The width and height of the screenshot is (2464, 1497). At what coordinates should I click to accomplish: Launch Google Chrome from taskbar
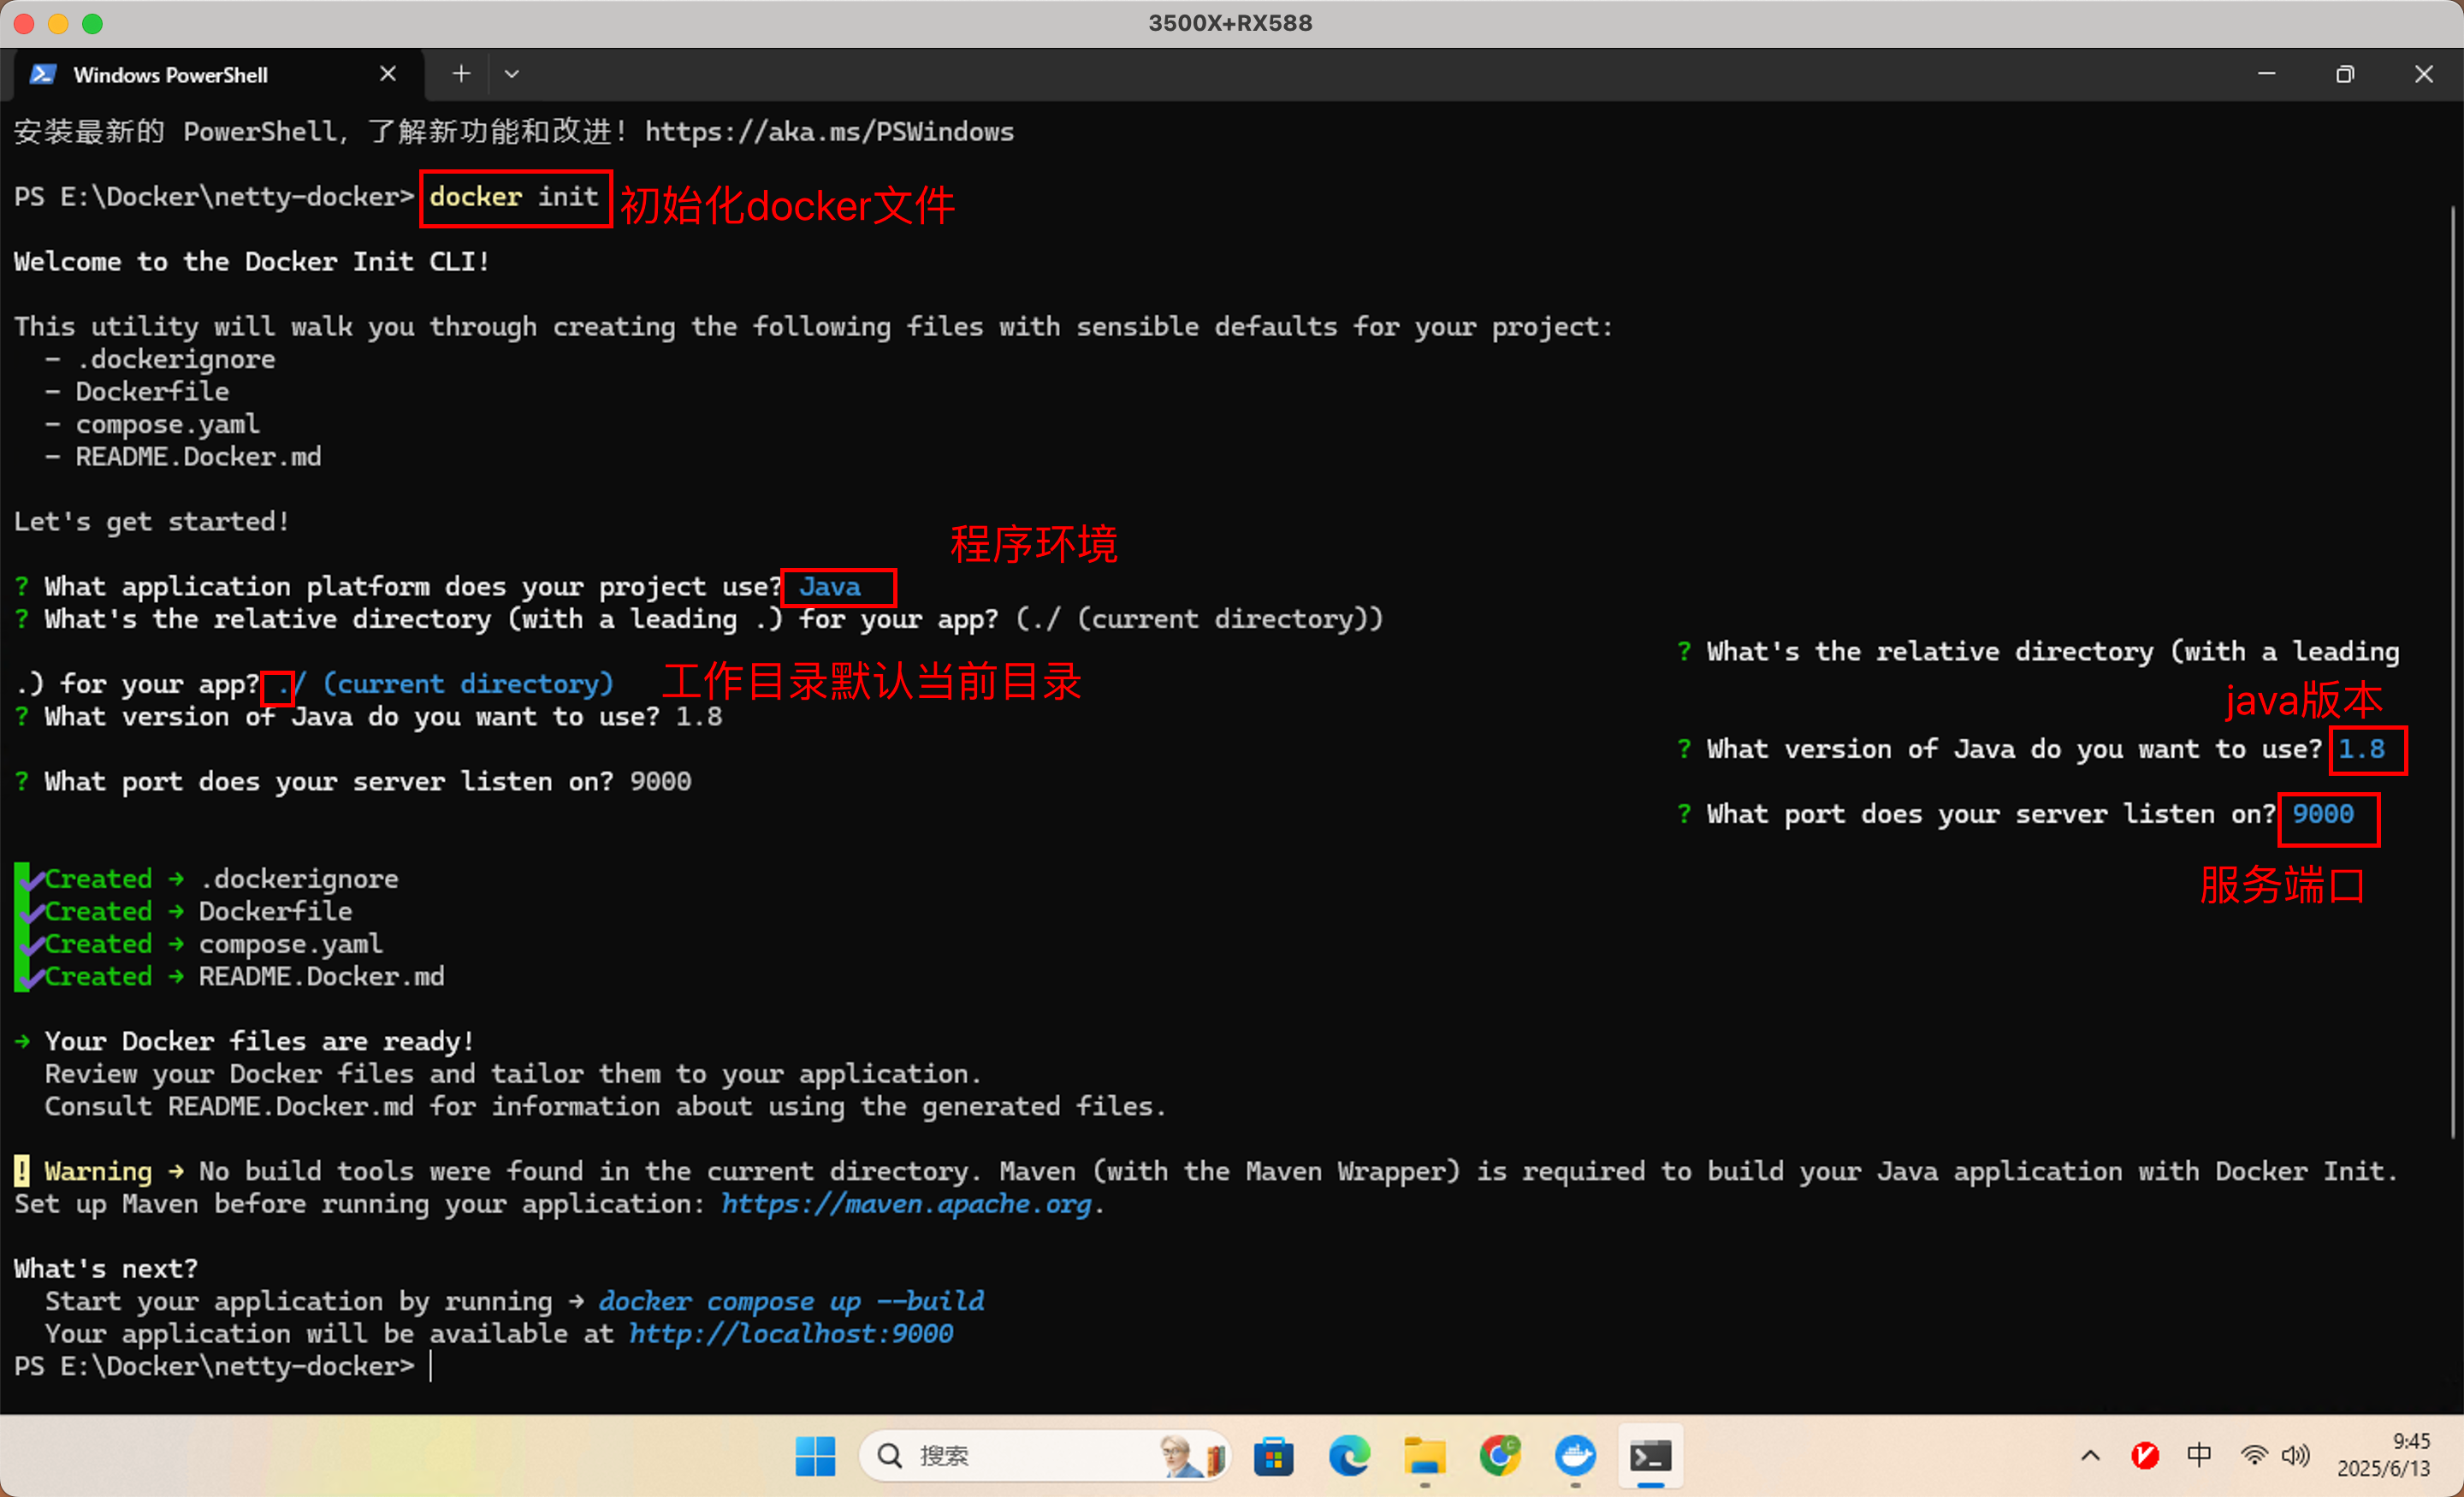click(1500, 1456)
